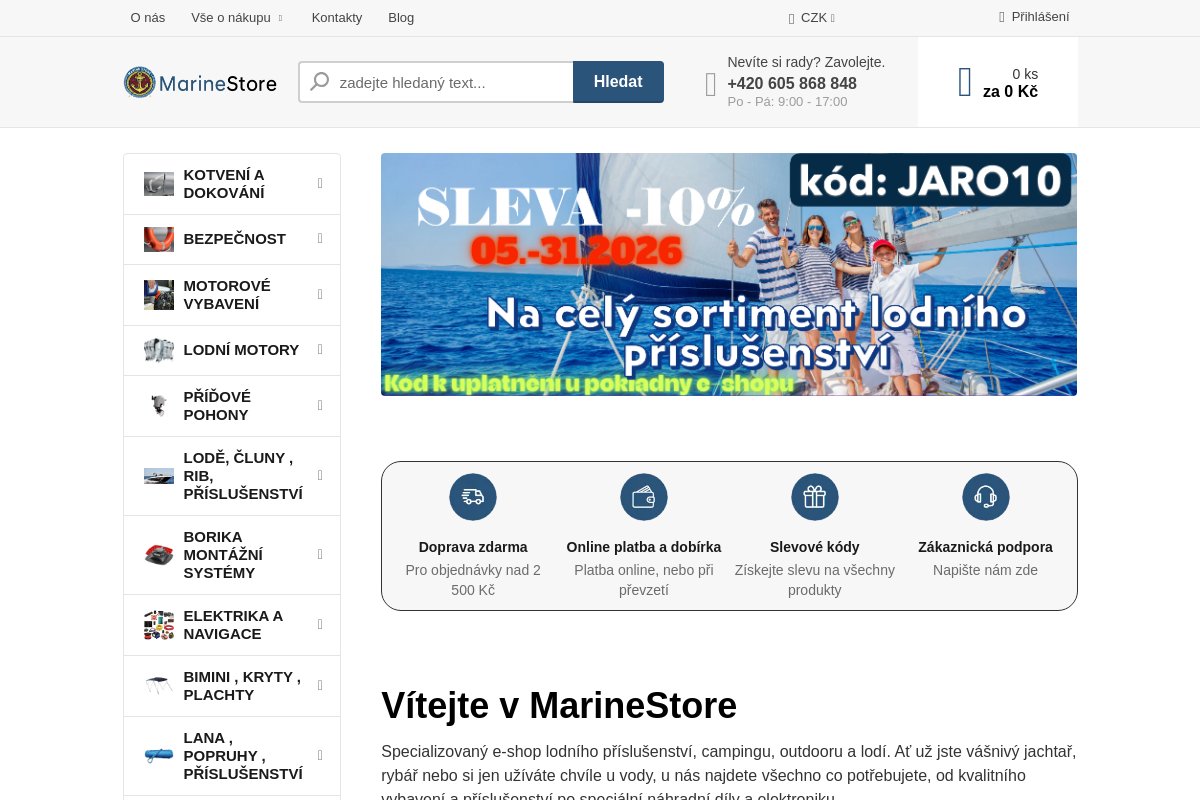Expand Kotvení a dokování submenu arrow
The height and width of the screenshot is (800, 1200).
320,183
